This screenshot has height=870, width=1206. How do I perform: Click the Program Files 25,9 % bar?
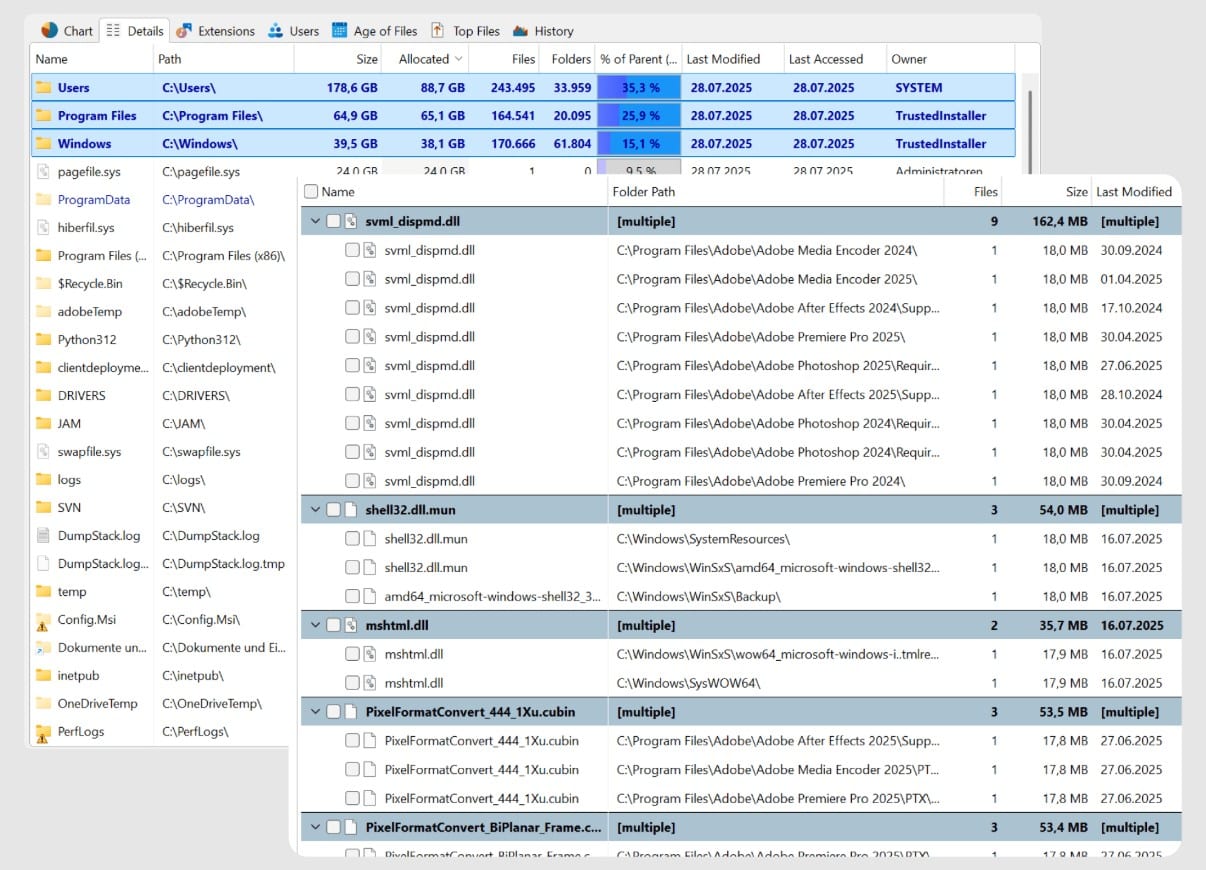point(639,115)
